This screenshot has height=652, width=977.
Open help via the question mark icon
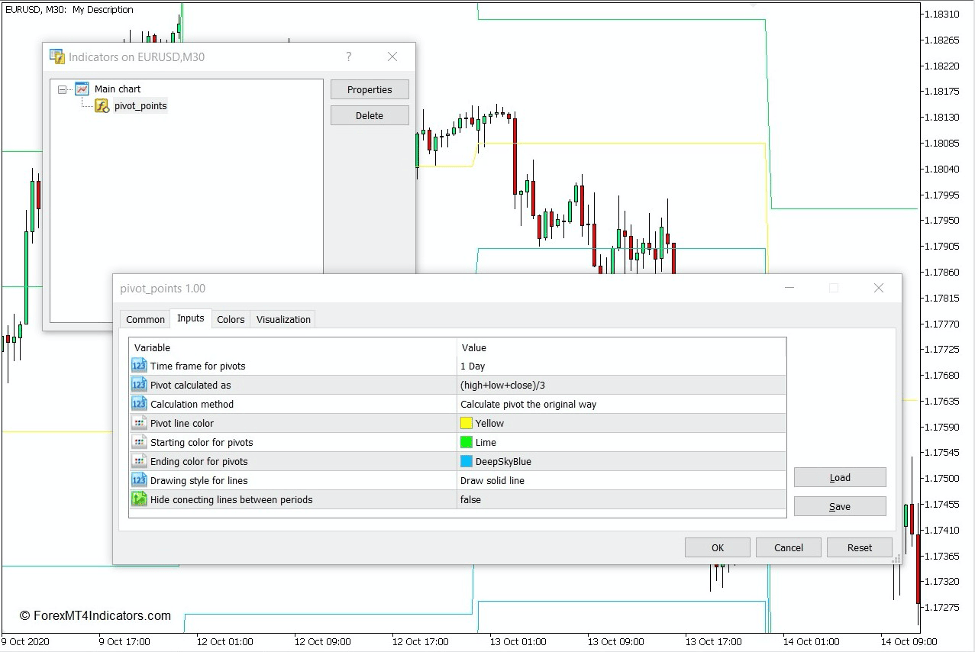point(348,57)
